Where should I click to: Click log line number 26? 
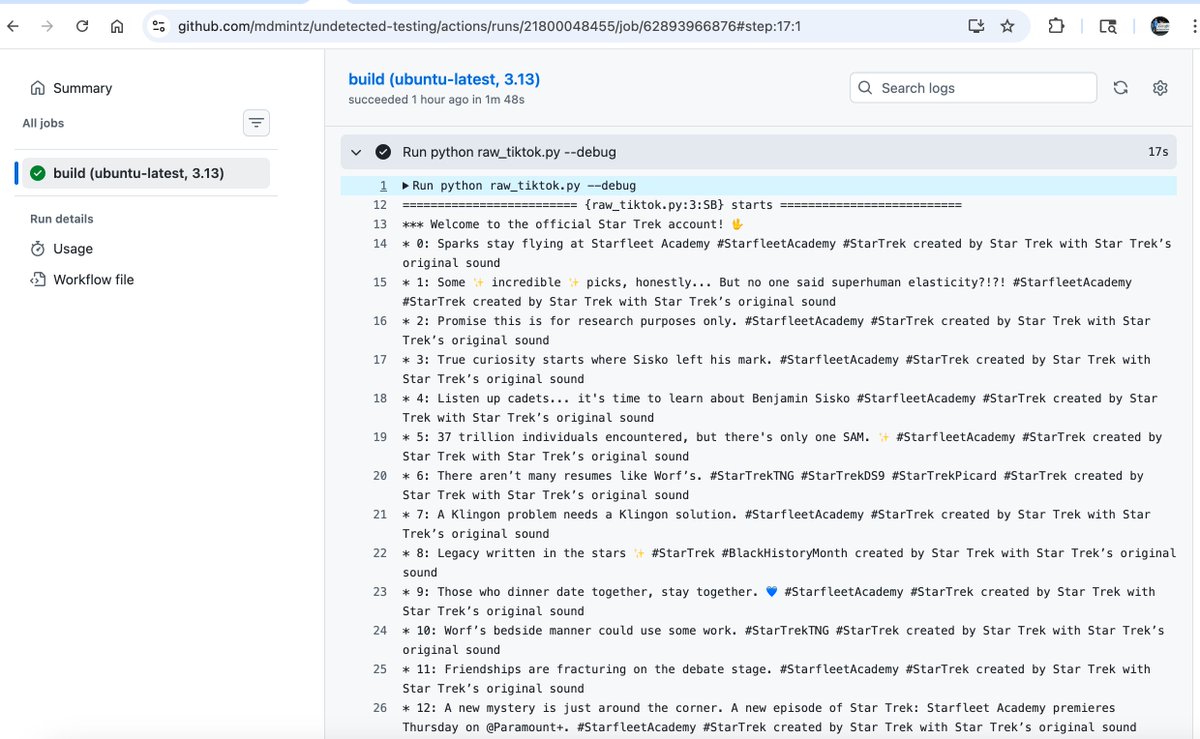(x=380, y=708)
